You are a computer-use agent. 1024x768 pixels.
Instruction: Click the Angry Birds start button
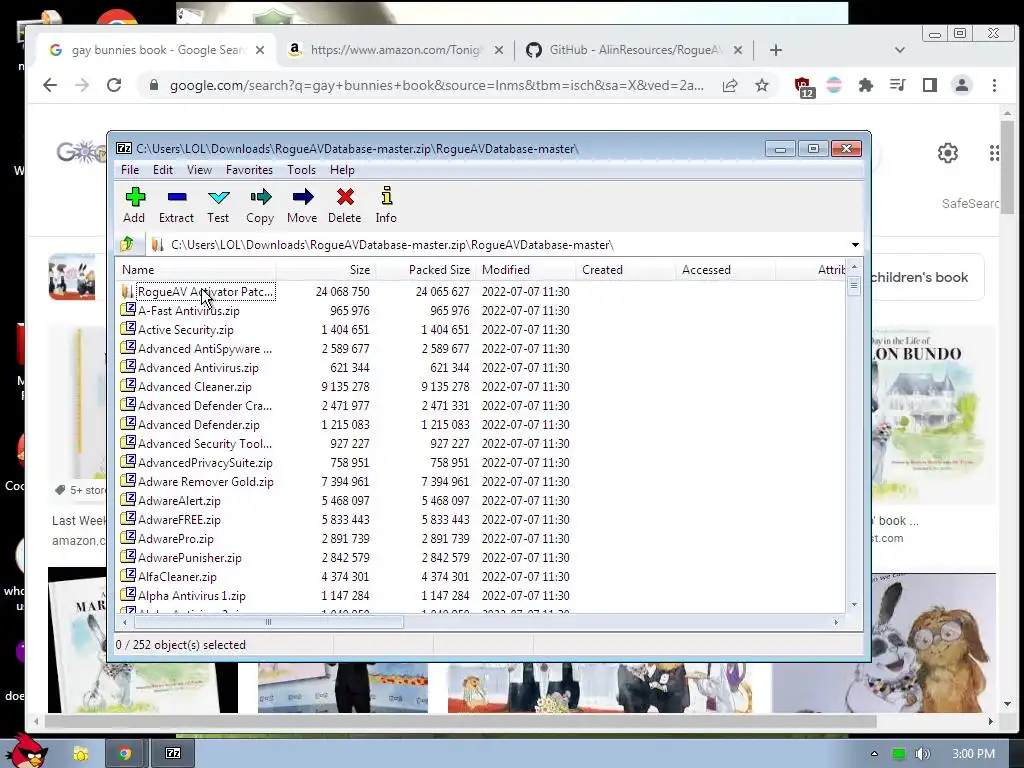pyautogui.click(x=27, y=750)
